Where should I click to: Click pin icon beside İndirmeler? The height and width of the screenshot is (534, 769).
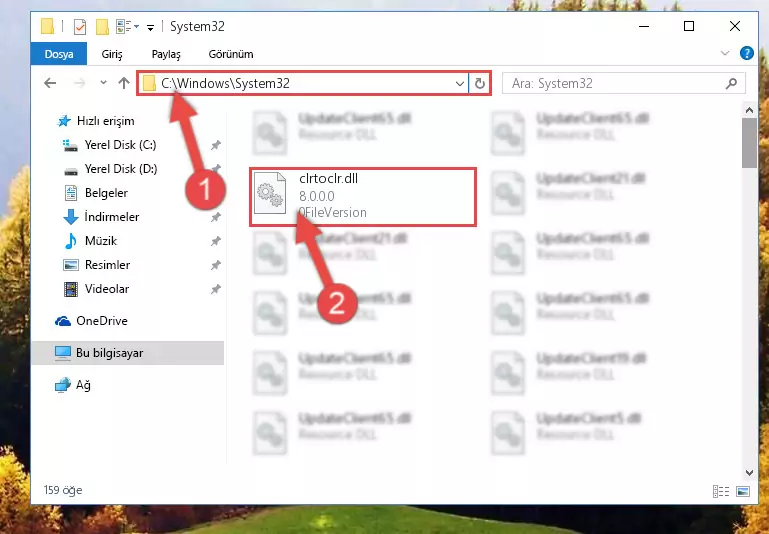216,217
